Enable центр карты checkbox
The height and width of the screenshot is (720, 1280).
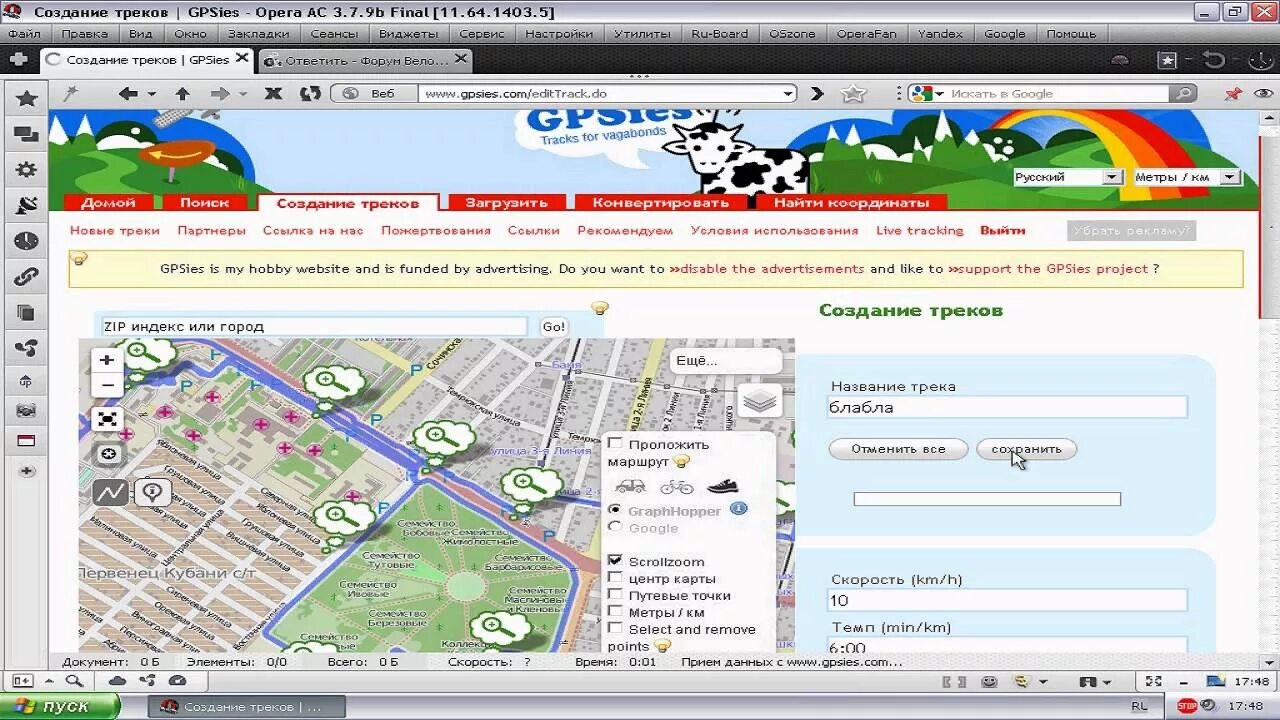[x=615, y=578]
